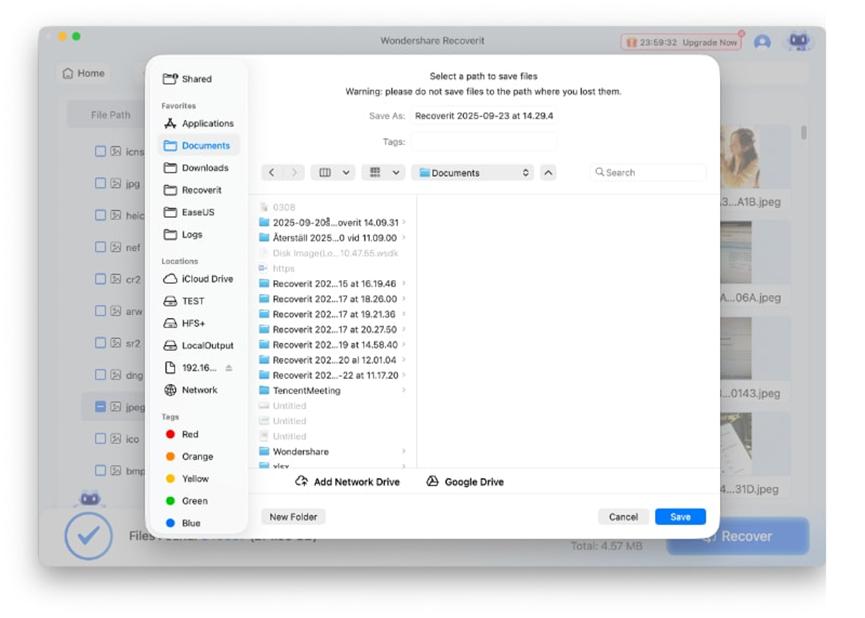Select iCloud Drive in Locations
Image resolution: width=865 pixels, height=618 pixels.
click(x=207, y=279)
